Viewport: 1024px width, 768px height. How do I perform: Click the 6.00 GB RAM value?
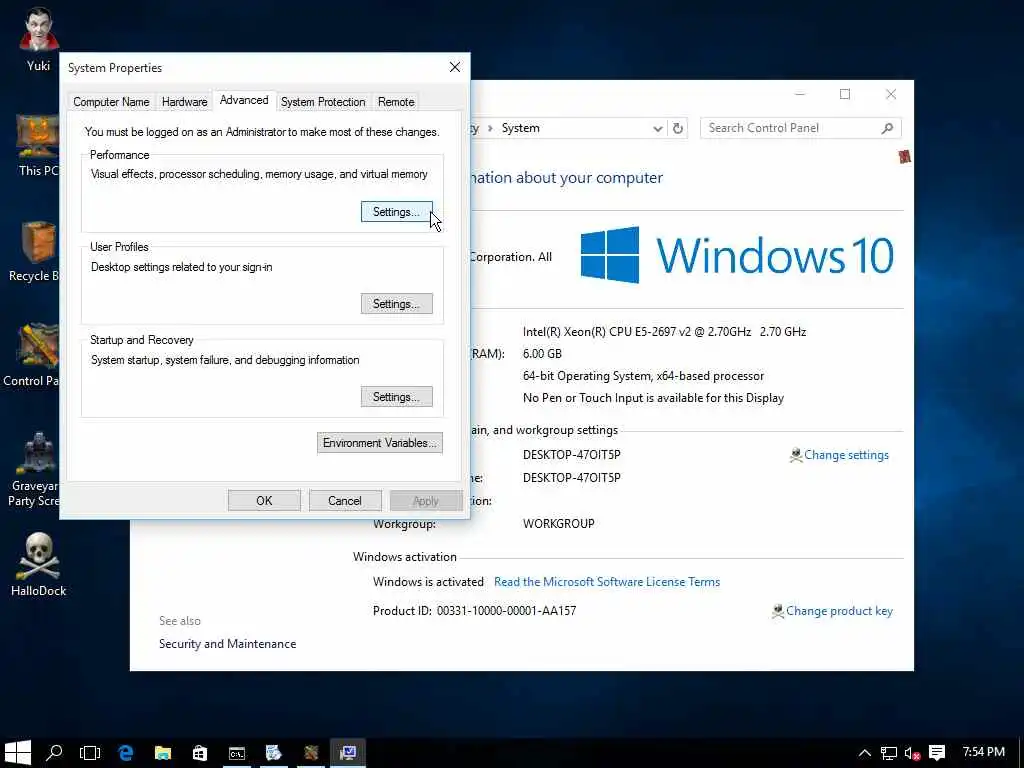[x=542, y=354]
